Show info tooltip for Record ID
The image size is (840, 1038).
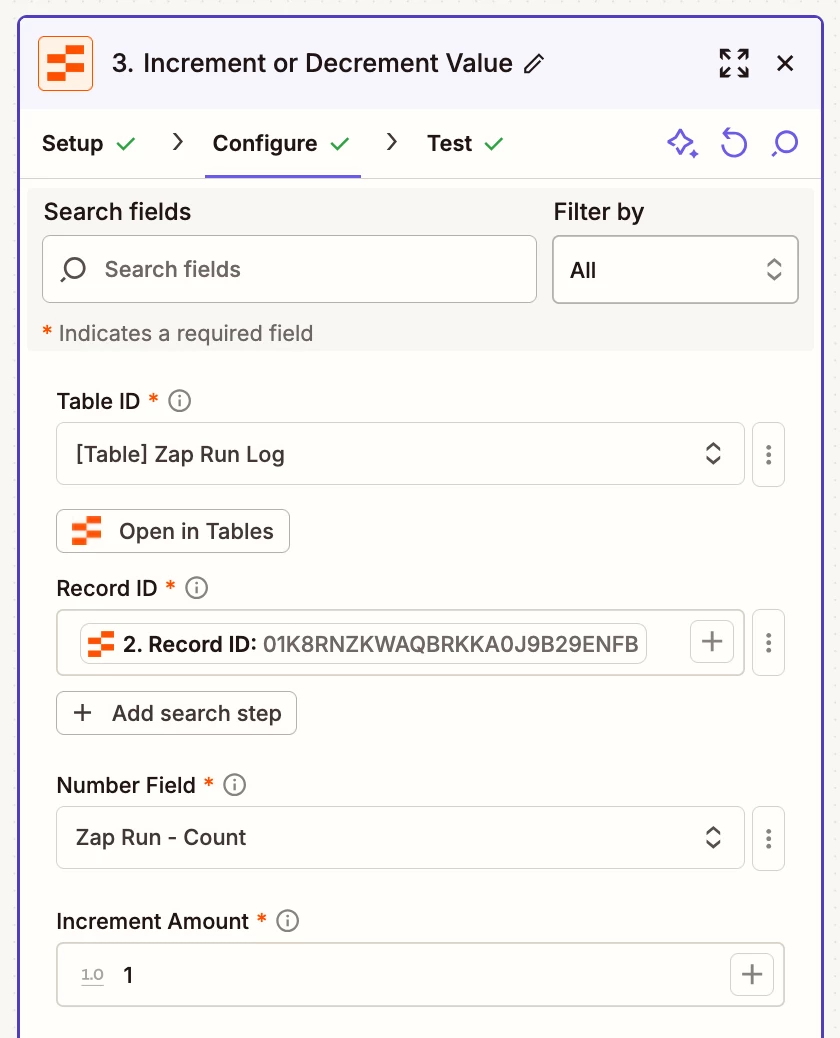pos(197,588)
